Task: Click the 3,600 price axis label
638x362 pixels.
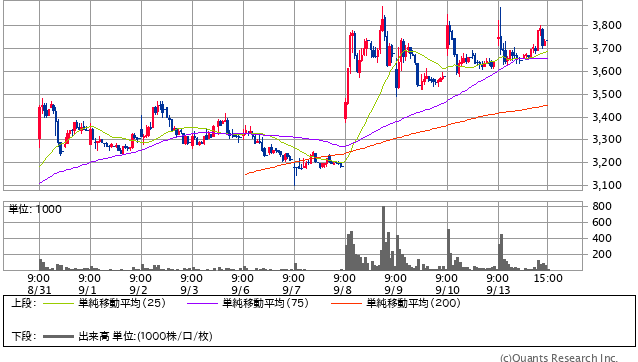Action: 607,71
